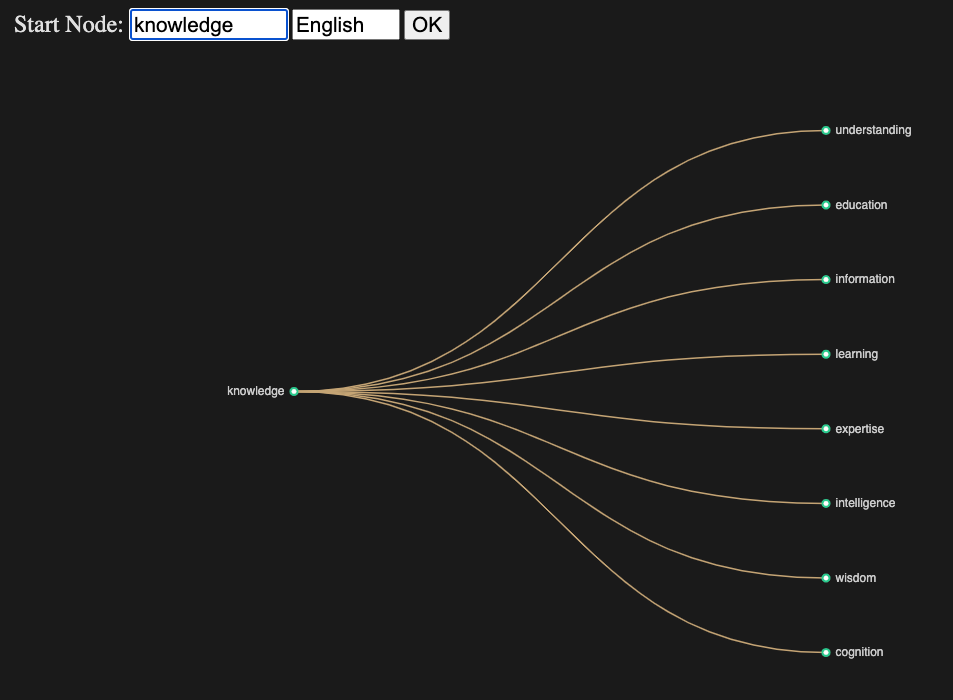
Task: Select the 'cognition' node label
Action: point(859,652)
